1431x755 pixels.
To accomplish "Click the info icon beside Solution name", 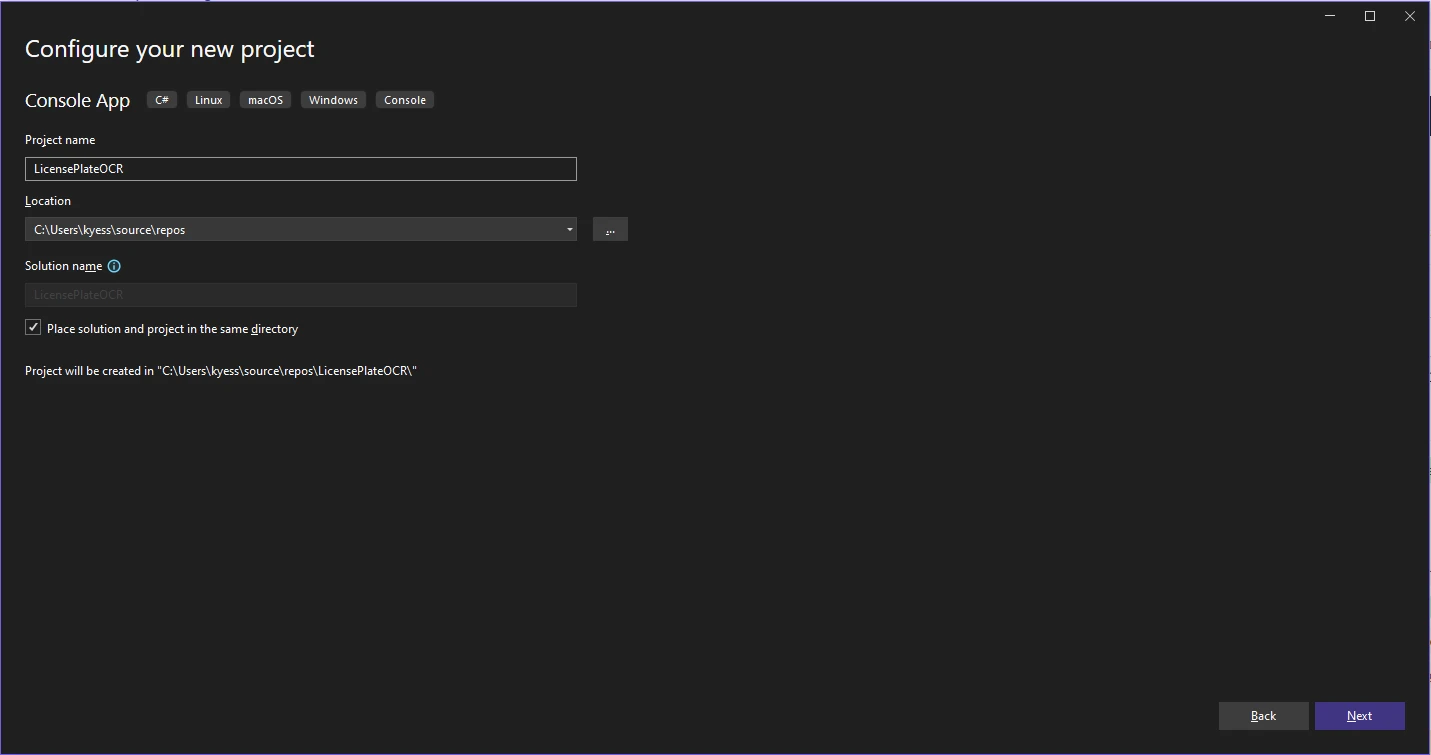I will point(114,266).
